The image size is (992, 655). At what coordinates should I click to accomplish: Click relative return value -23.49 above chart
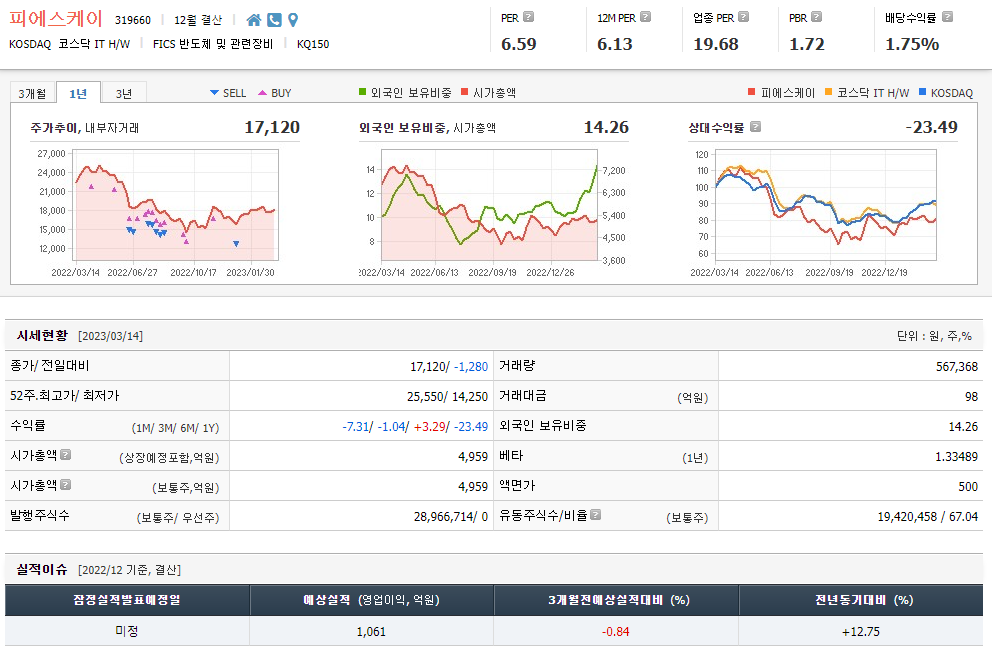click(931, 127)
